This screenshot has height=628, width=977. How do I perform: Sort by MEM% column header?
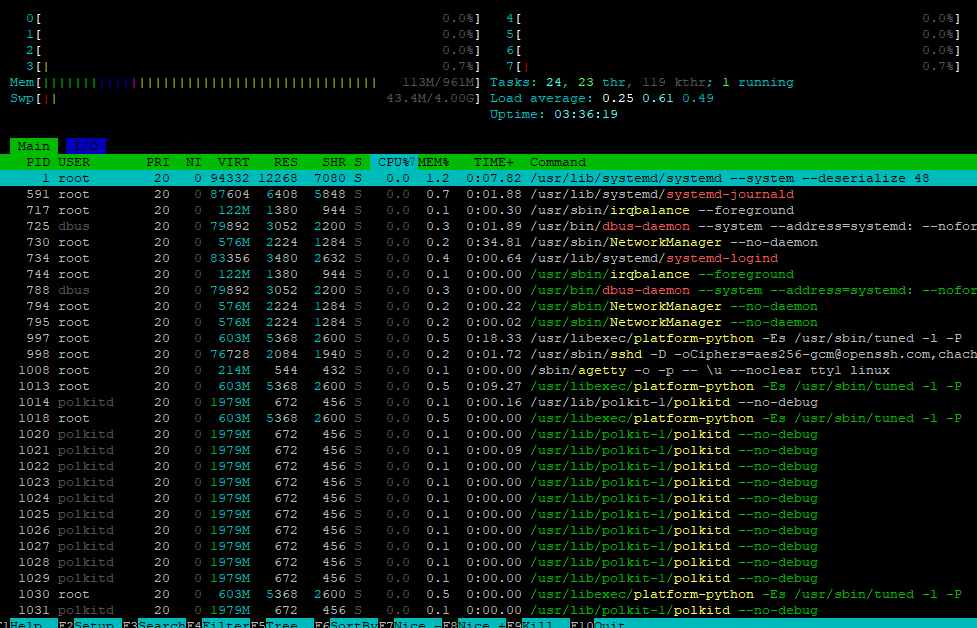[434, 162]
